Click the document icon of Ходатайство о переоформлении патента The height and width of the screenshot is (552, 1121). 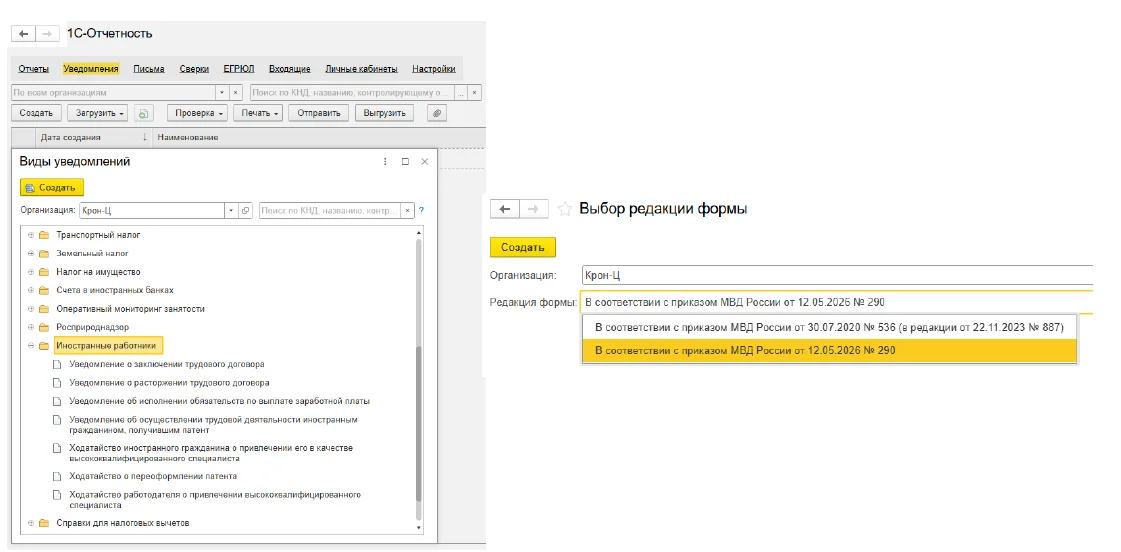(x=59, y=475)
